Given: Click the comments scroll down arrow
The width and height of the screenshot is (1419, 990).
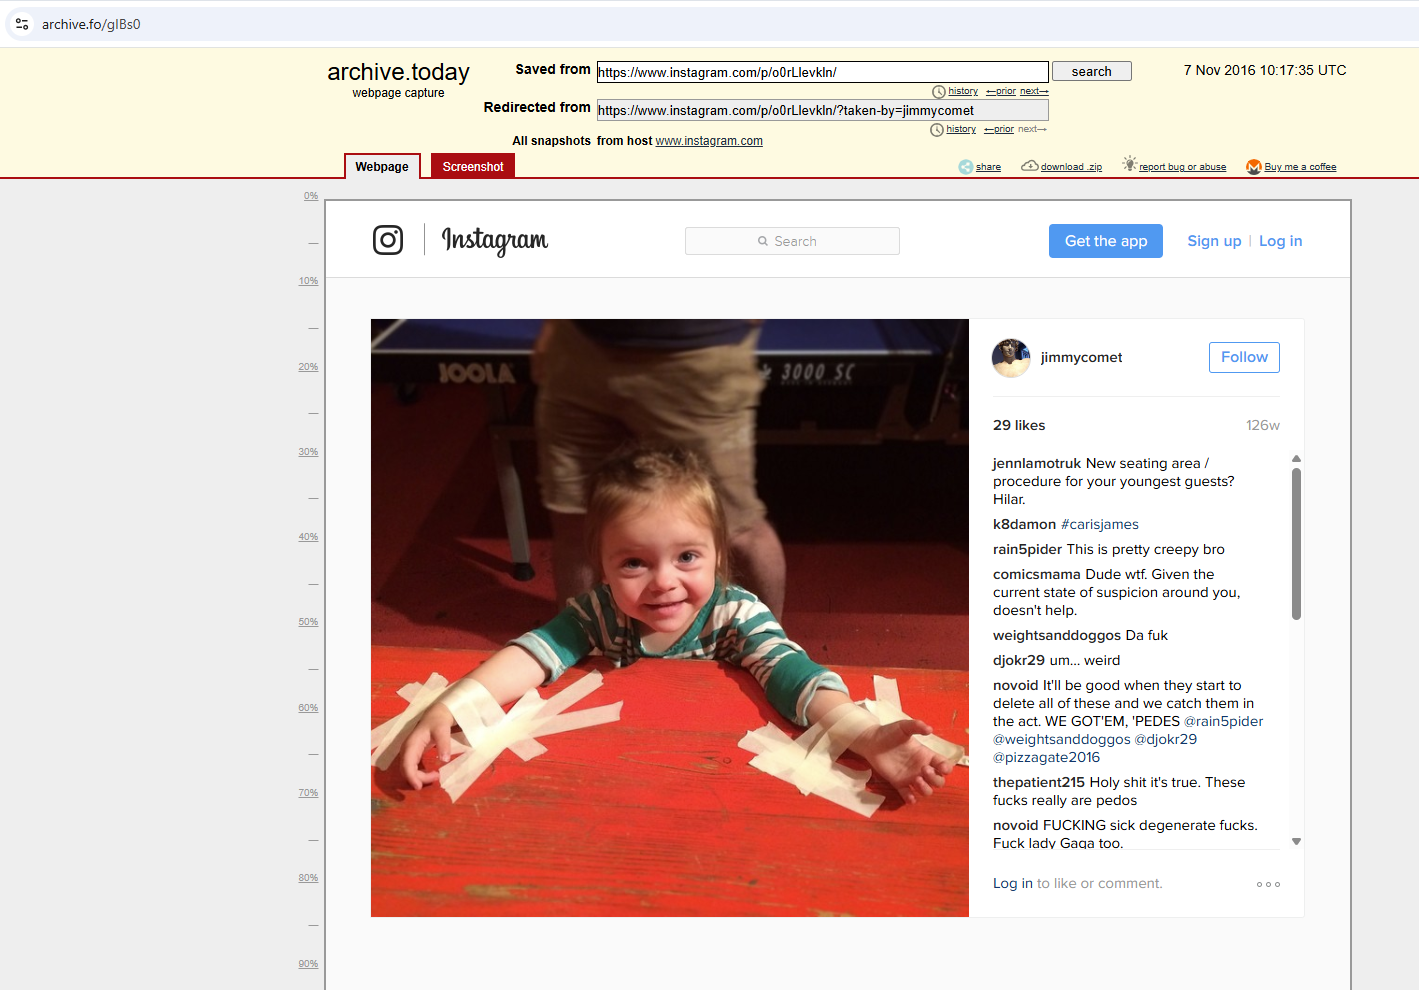Looking at the screenshot, I should click(x=1296, y=842).
